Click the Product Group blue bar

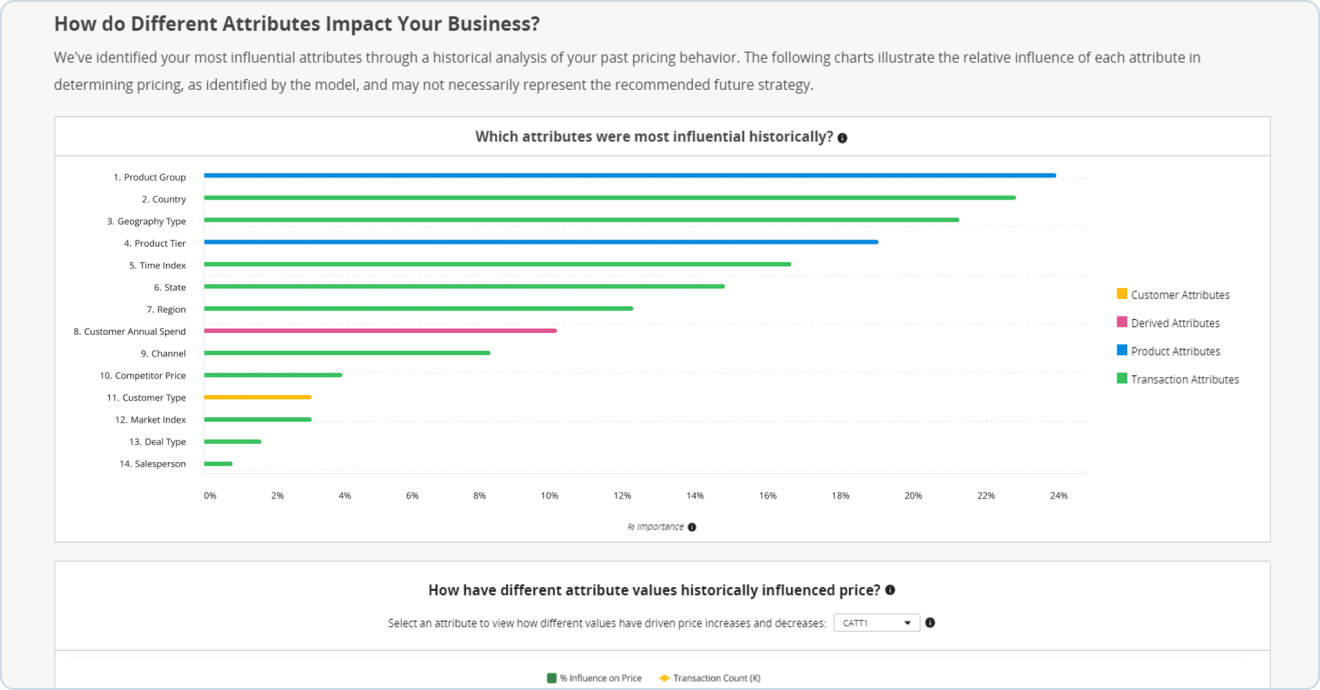[x=630, y=175]
